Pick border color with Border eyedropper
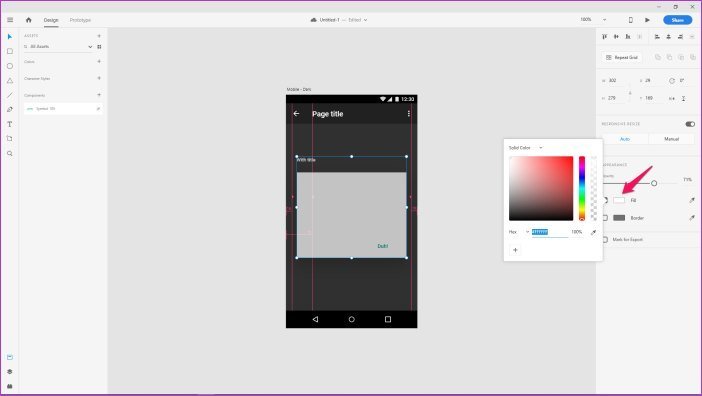 [x=692, y=218]
